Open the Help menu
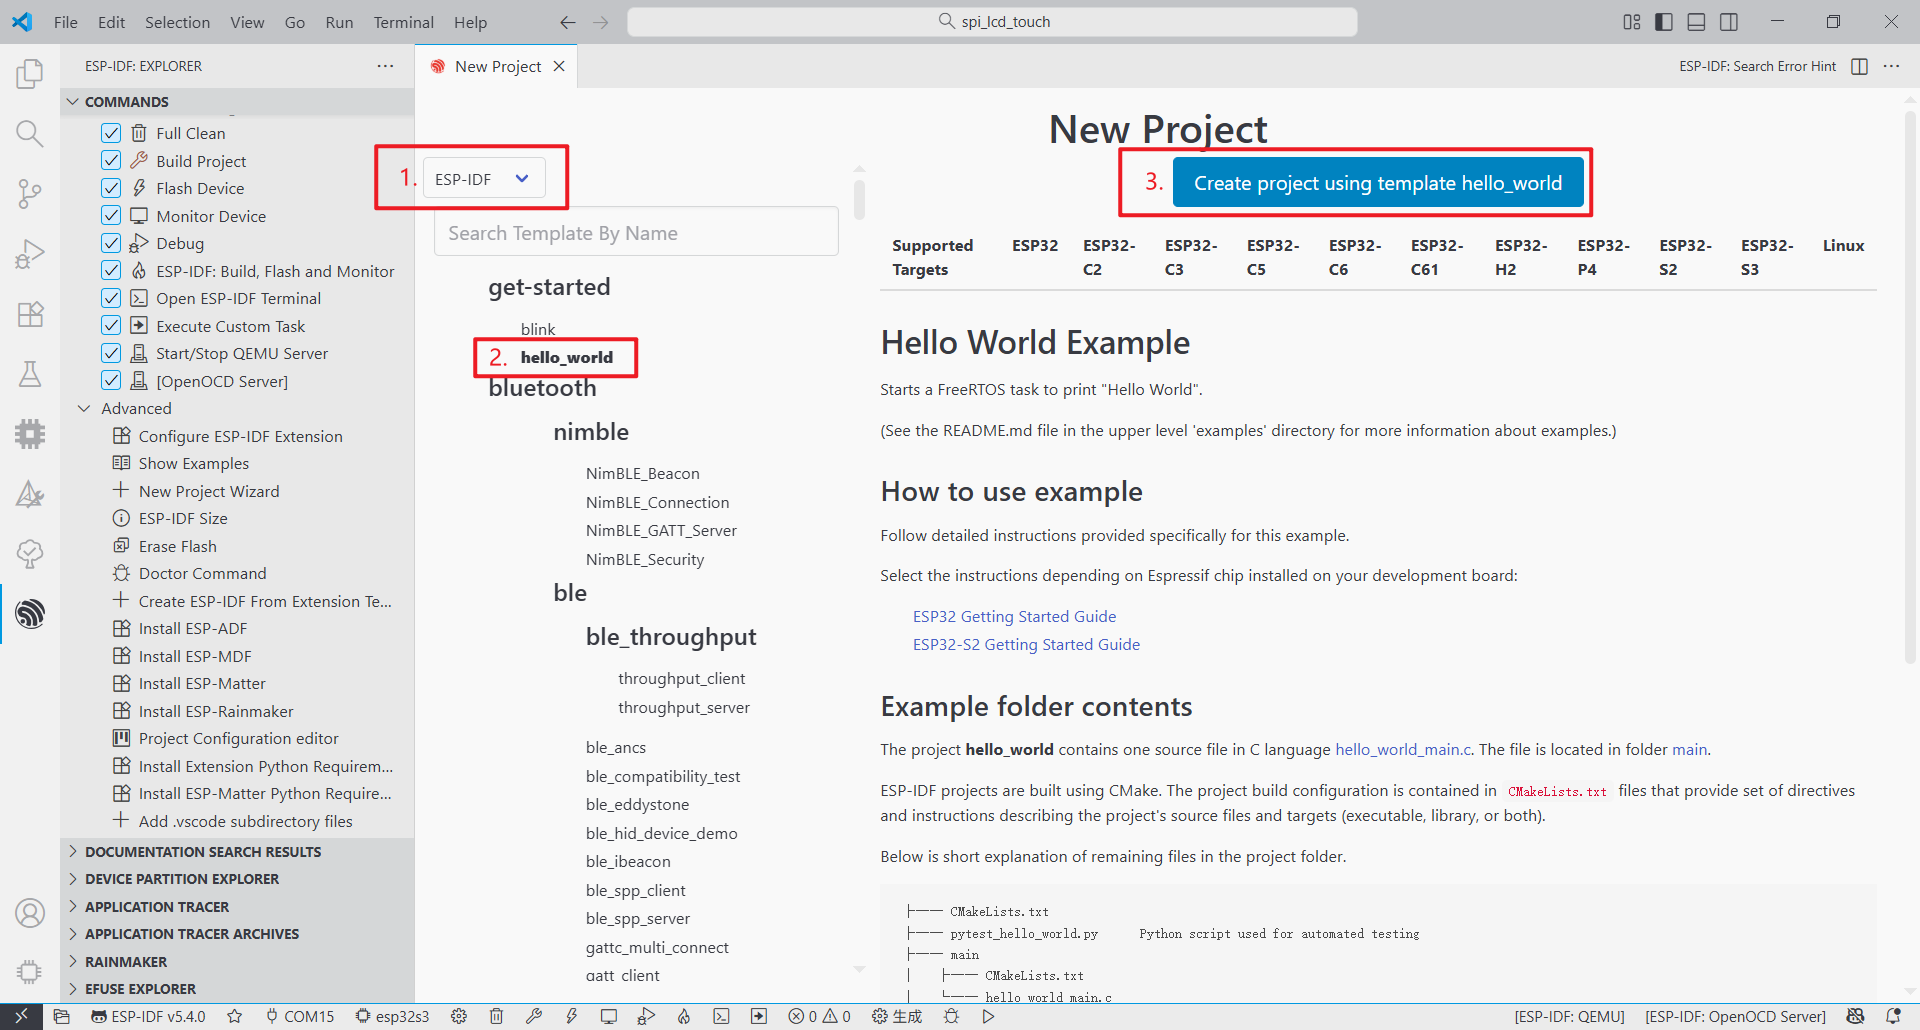Image resolution: width=1920 pixels, height=1030 pixels. (x=470, y=22)
